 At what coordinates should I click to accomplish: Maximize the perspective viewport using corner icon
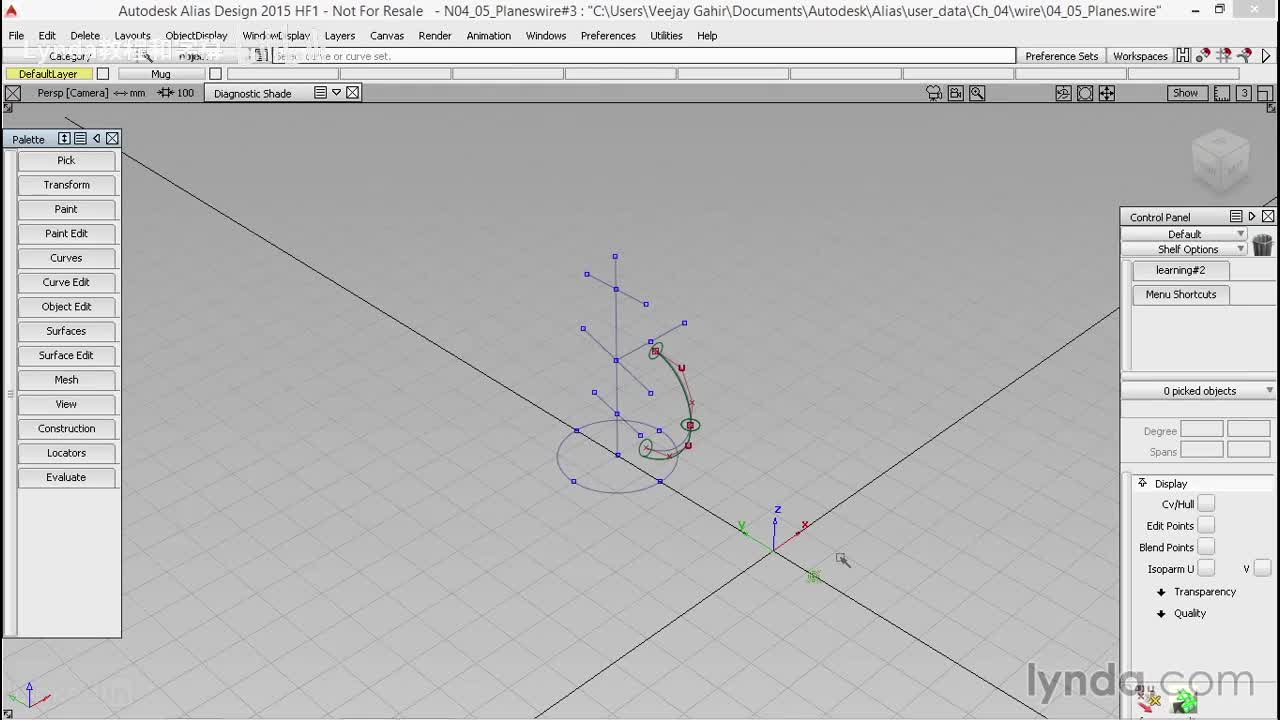pos(1265,93)
